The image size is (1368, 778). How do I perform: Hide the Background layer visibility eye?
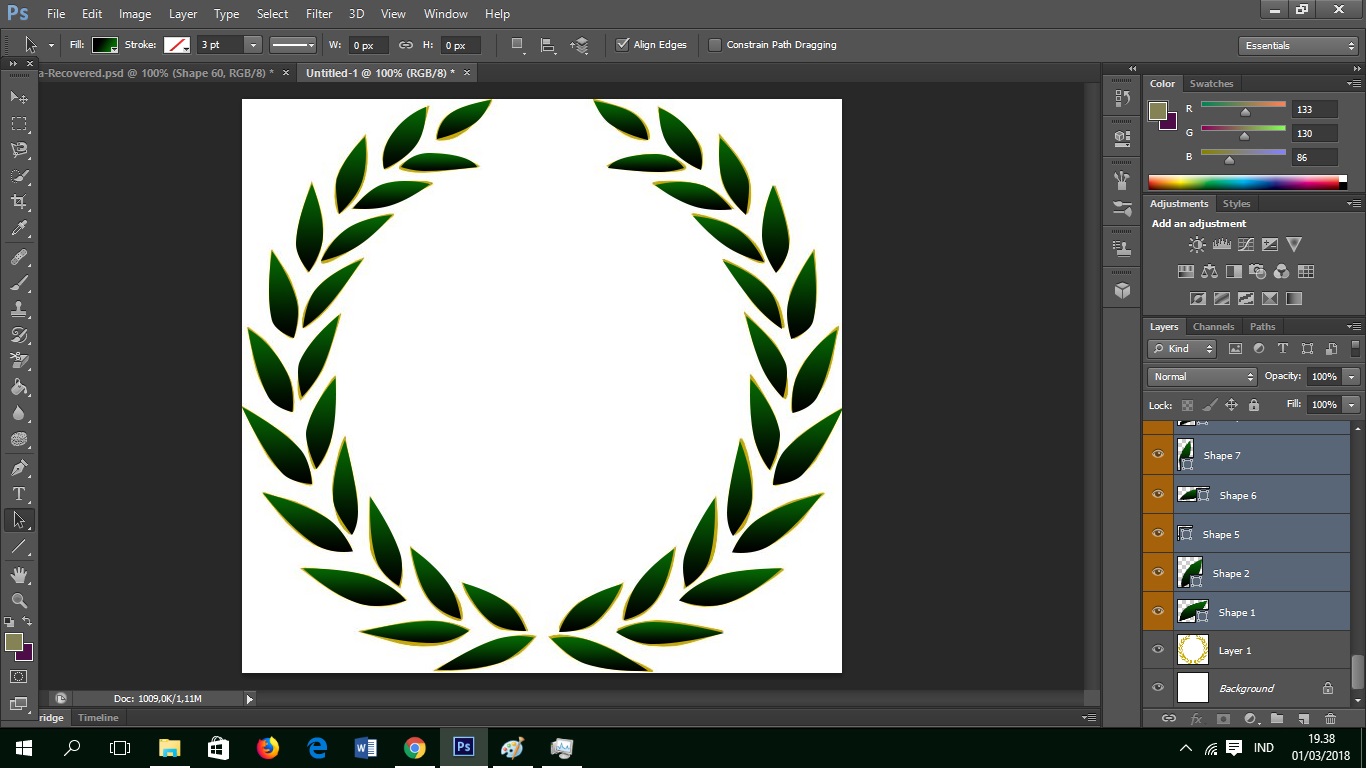pos(1158,688)
